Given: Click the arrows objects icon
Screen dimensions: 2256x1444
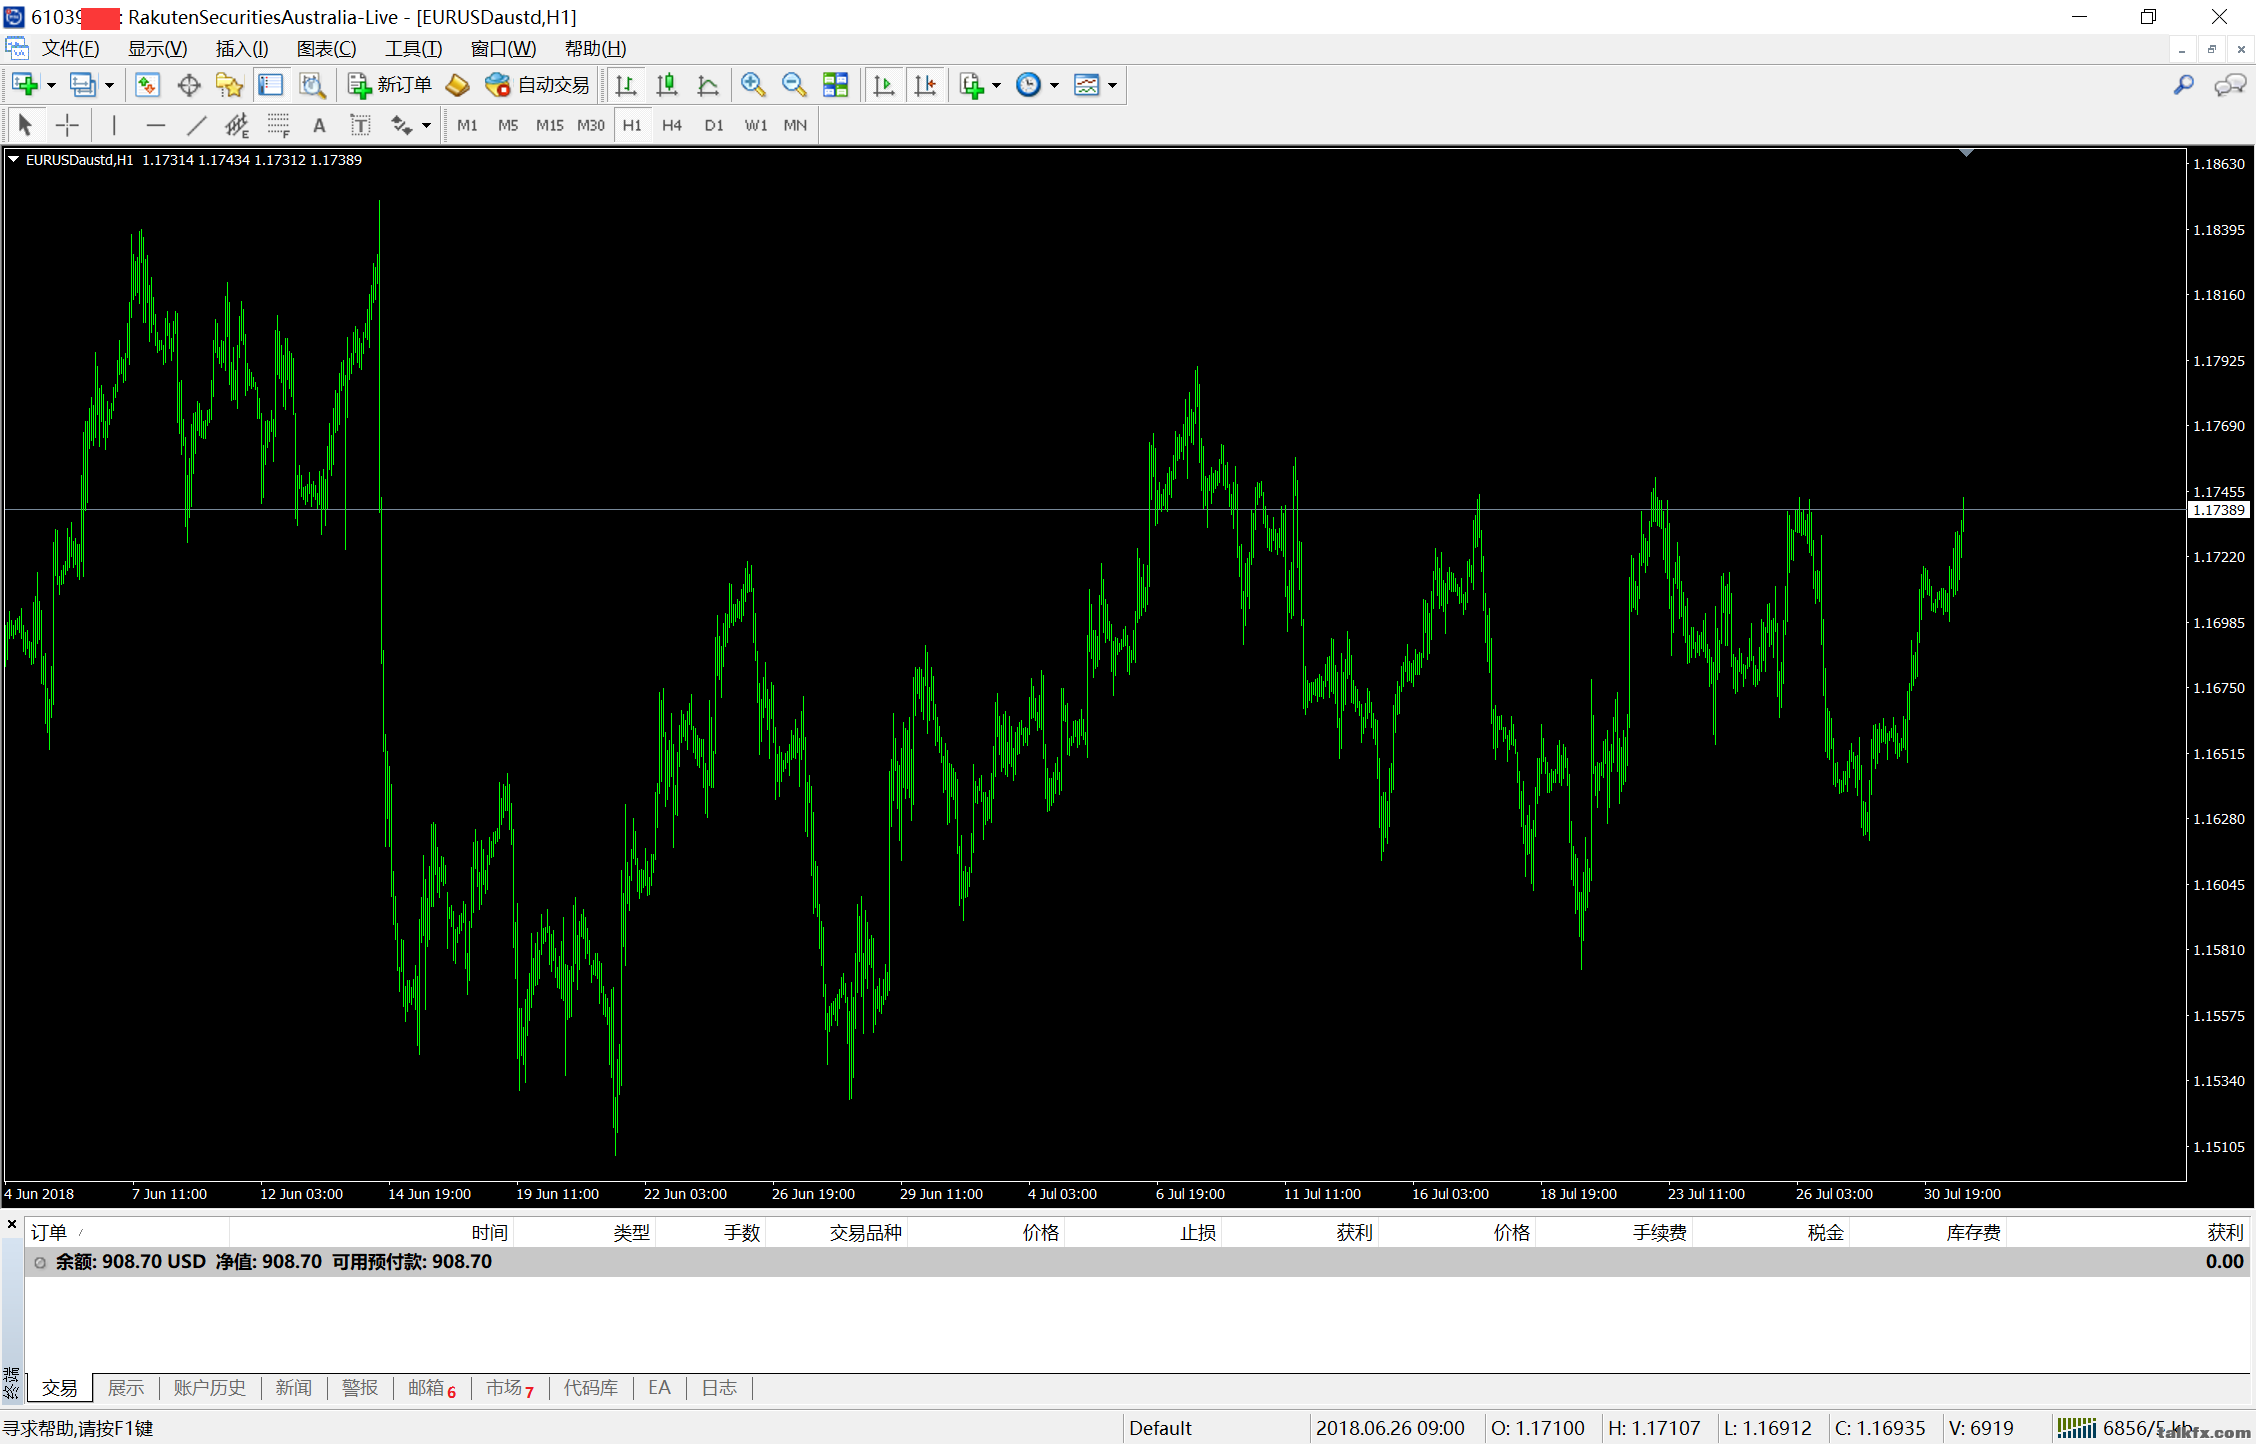Looking at the screenshot, I should coord(401,125).
